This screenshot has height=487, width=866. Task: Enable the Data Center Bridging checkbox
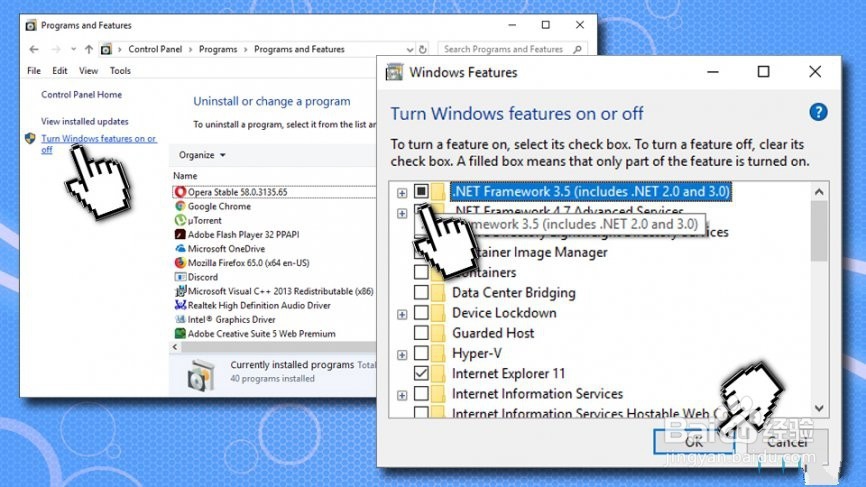(x=421, y=293)
